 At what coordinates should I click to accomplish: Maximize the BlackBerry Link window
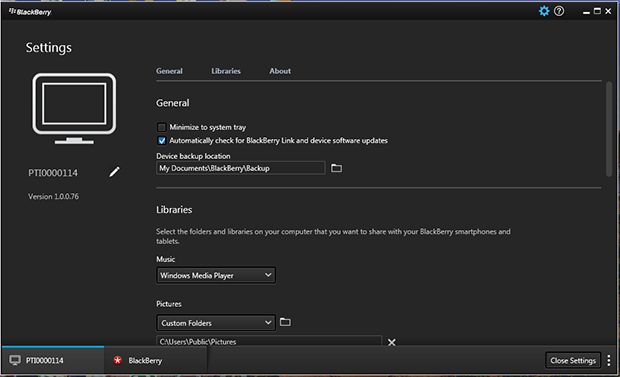(597, 11)
